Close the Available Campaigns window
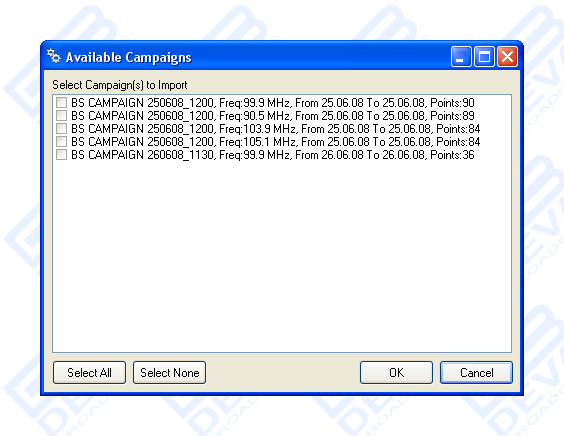This screenshot has height=436, width=564. (508, 57)
